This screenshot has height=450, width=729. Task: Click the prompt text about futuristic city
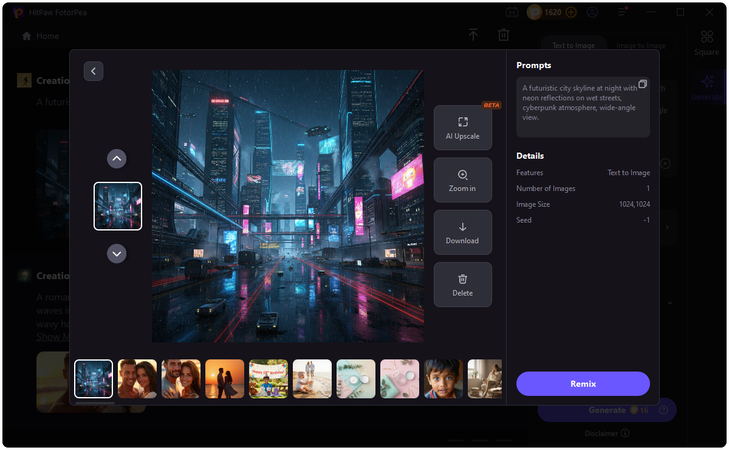pyautogui.click(x=580, y=103)
